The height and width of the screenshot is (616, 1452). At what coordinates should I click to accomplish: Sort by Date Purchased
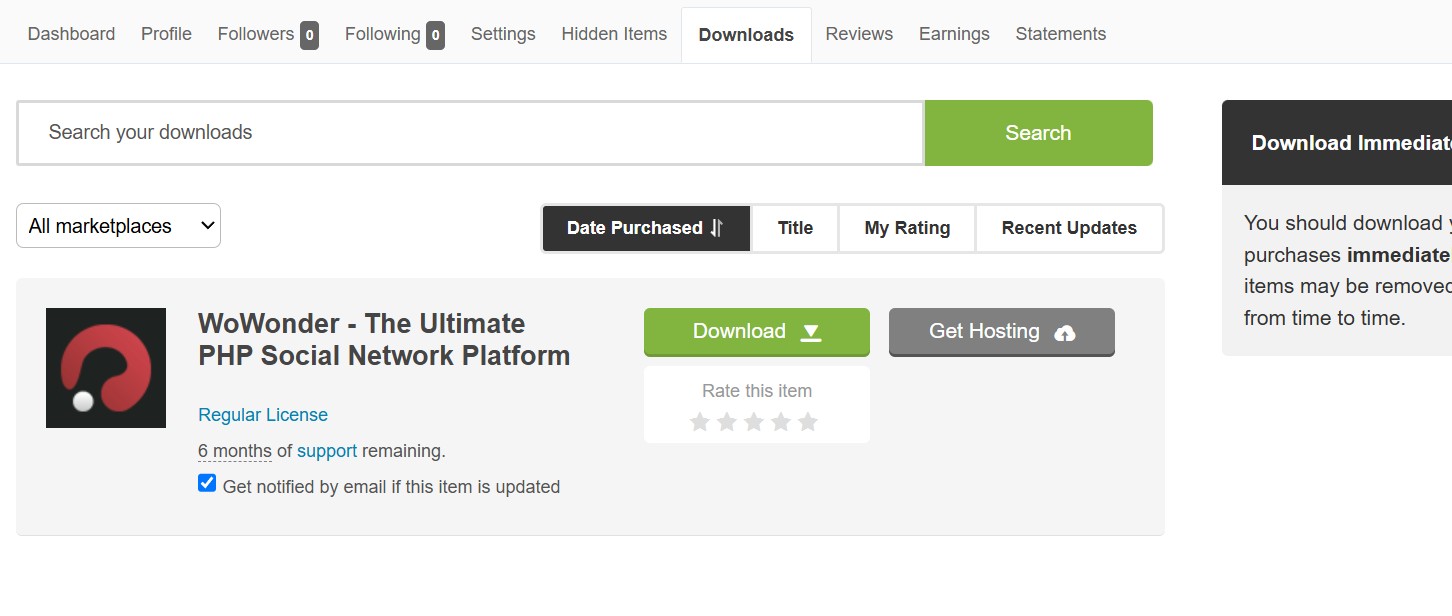[646, 228]
